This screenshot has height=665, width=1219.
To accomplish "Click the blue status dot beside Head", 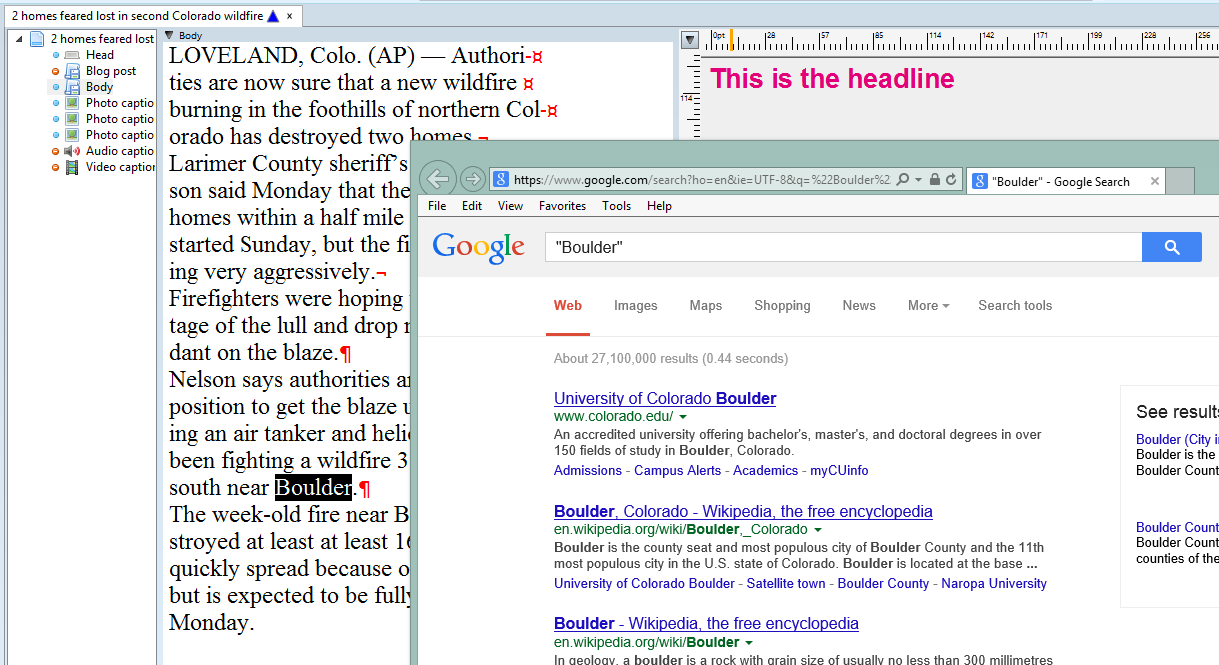I will [56, 55].
